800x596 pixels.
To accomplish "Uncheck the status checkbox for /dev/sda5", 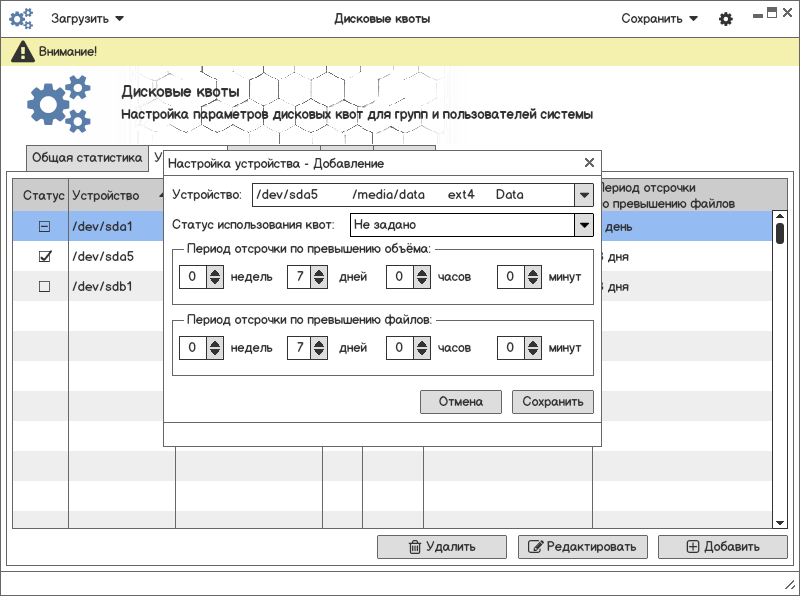I will point(44,257).
